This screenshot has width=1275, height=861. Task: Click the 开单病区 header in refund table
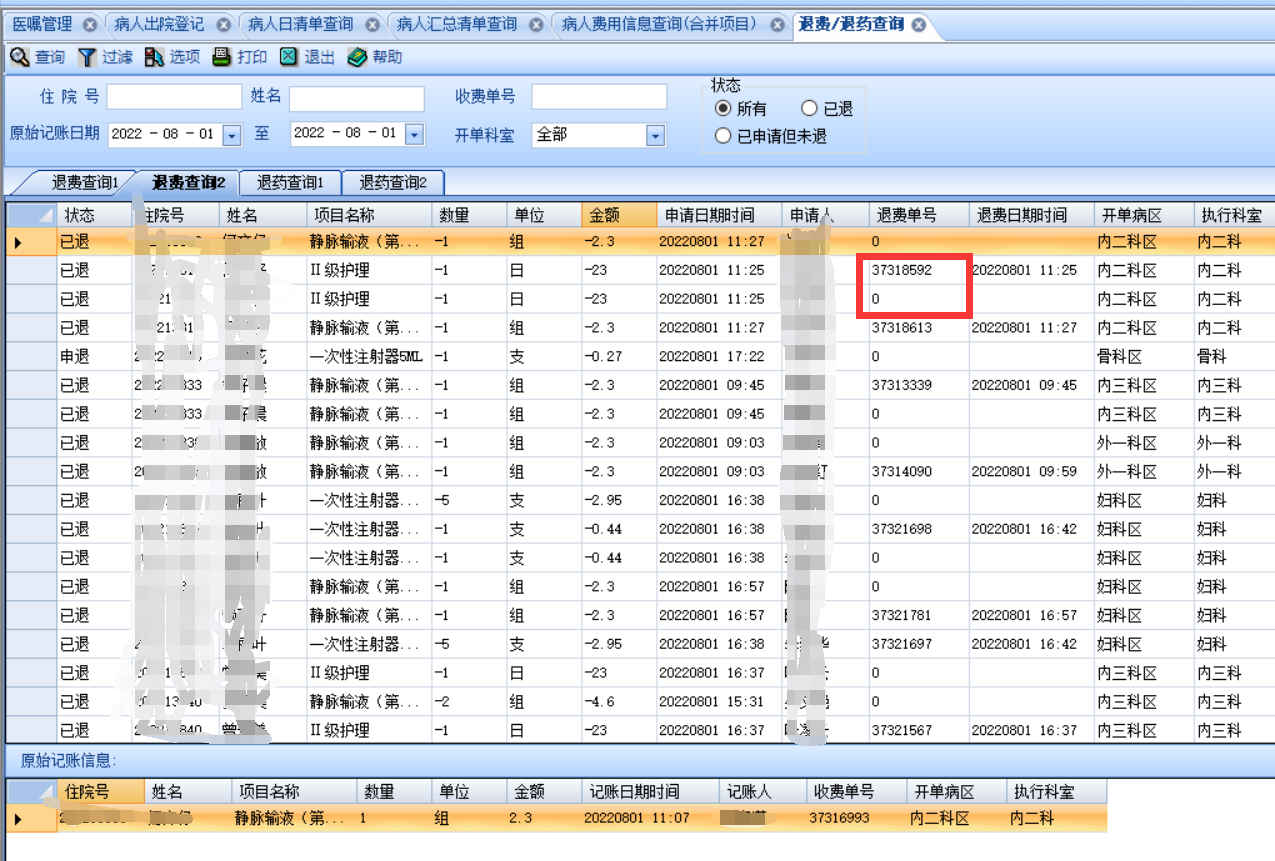[x=1144, y=215]
